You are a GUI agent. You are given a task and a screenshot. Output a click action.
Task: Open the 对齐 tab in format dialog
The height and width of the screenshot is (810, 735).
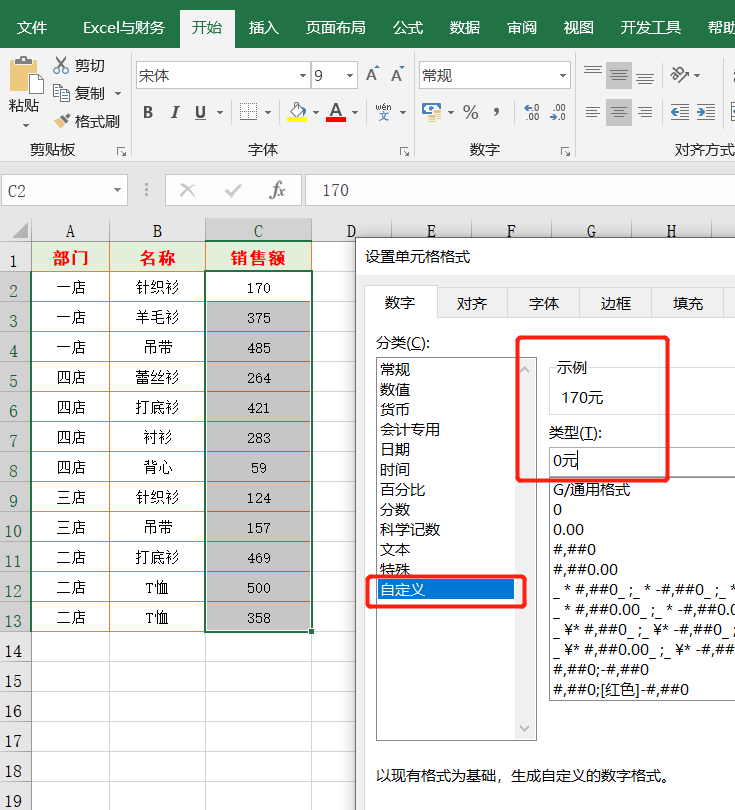click(472, 303)
